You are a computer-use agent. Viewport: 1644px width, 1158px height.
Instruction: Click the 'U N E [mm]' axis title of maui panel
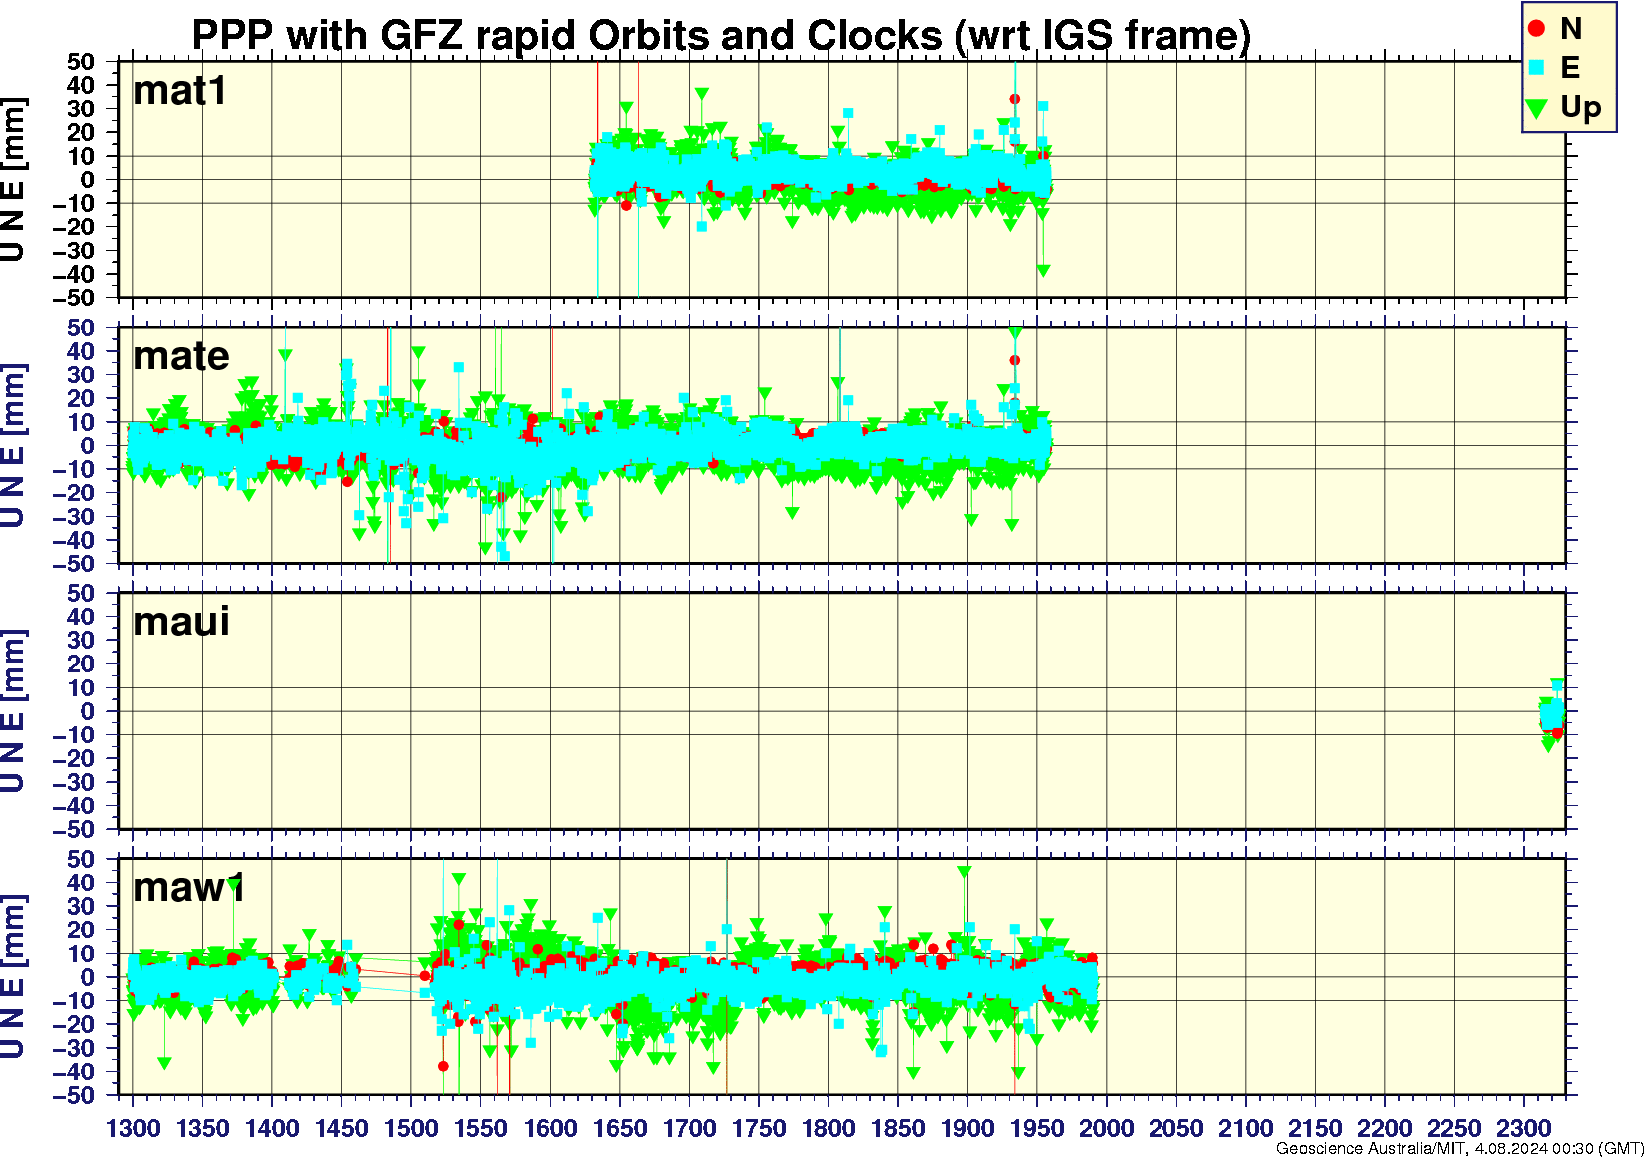point(13,711)
